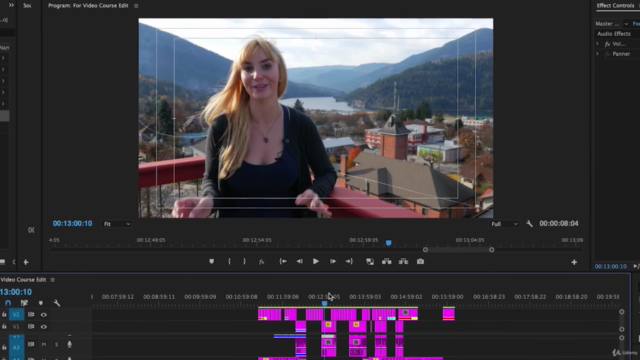Click the Program monitor blue playhead
The height and width of the screenshot is (360, 640).
click(389, 243)
